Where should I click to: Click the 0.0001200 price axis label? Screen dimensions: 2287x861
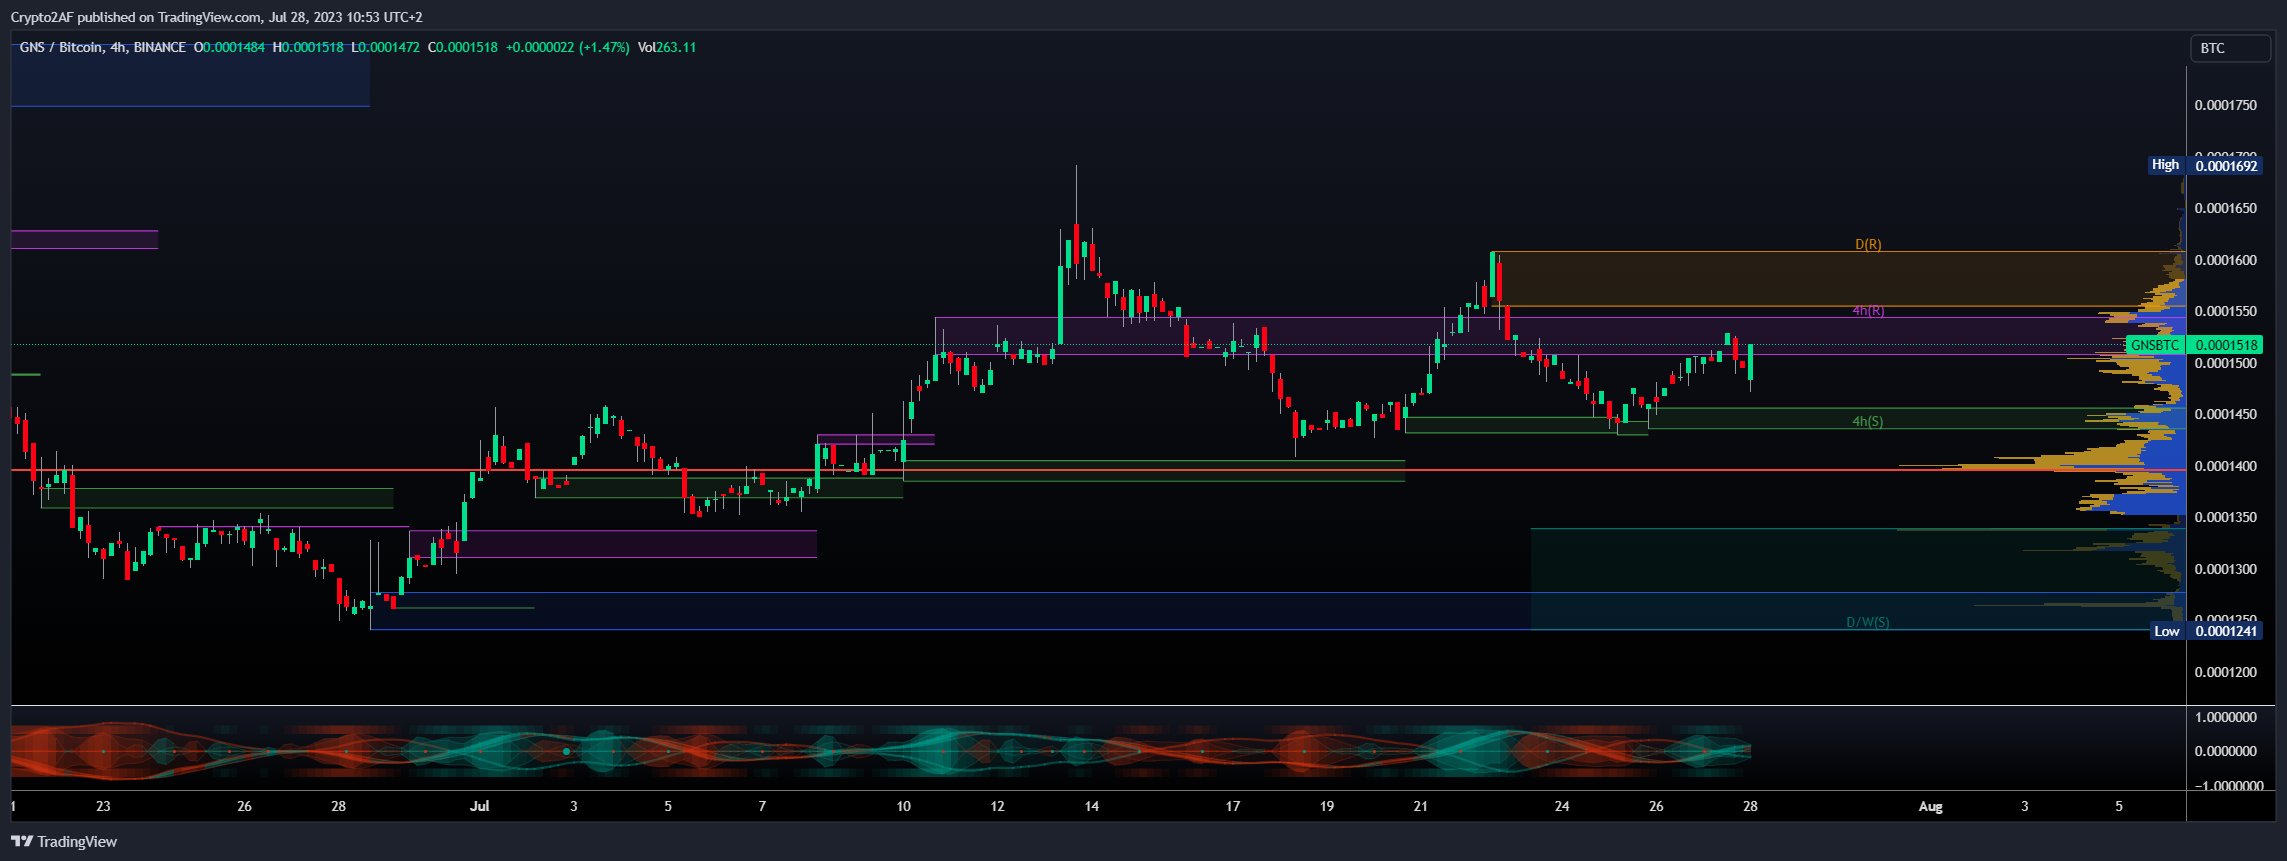coord(2224,672)
